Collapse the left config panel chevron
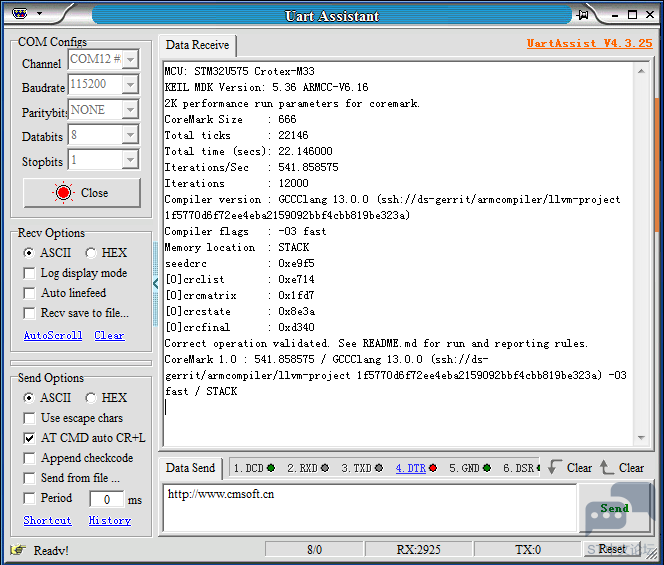 [x=155, y=283]
